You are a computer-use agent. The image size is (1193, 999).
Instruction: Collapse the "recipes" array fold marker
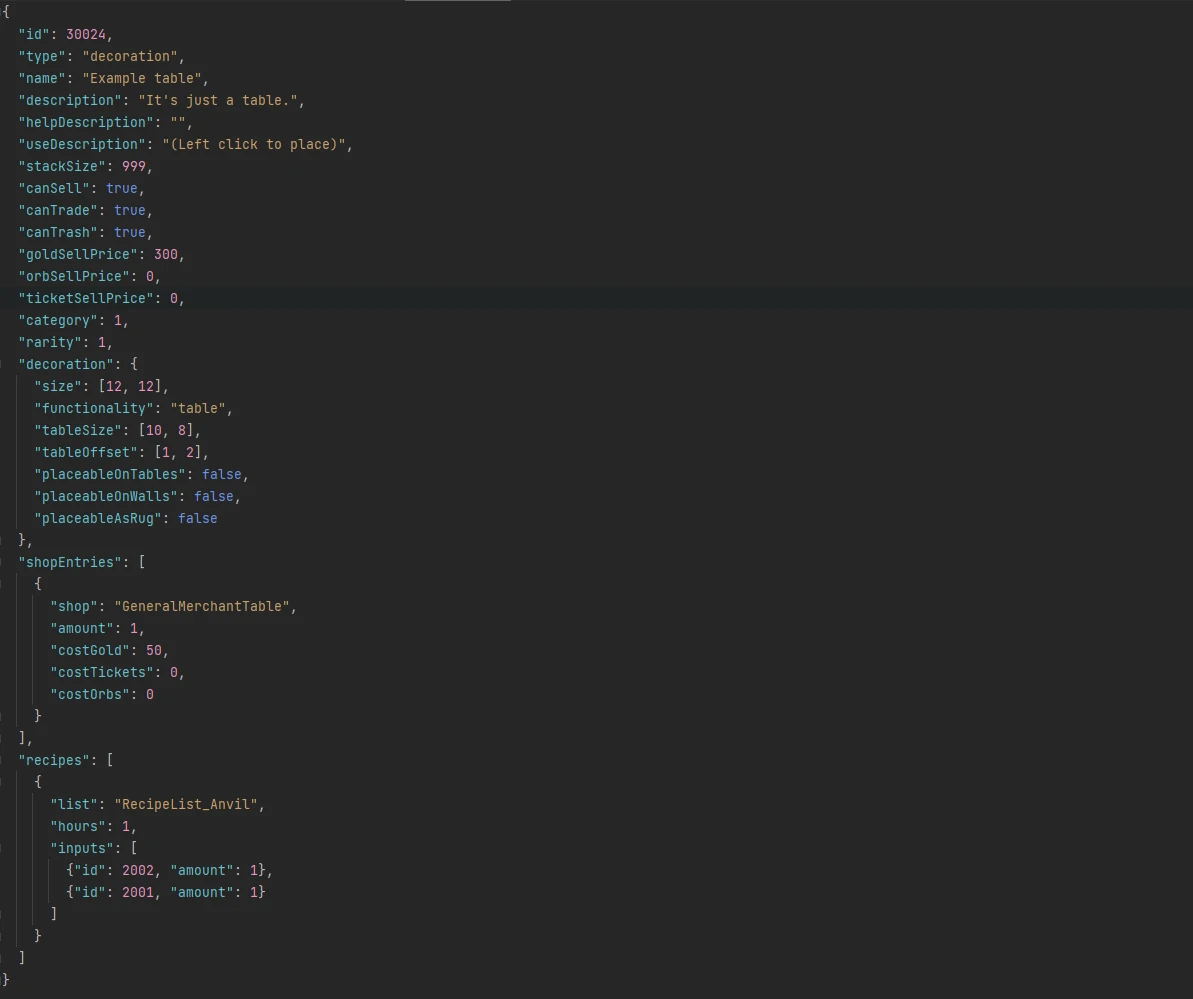click(x=1, y=760)
